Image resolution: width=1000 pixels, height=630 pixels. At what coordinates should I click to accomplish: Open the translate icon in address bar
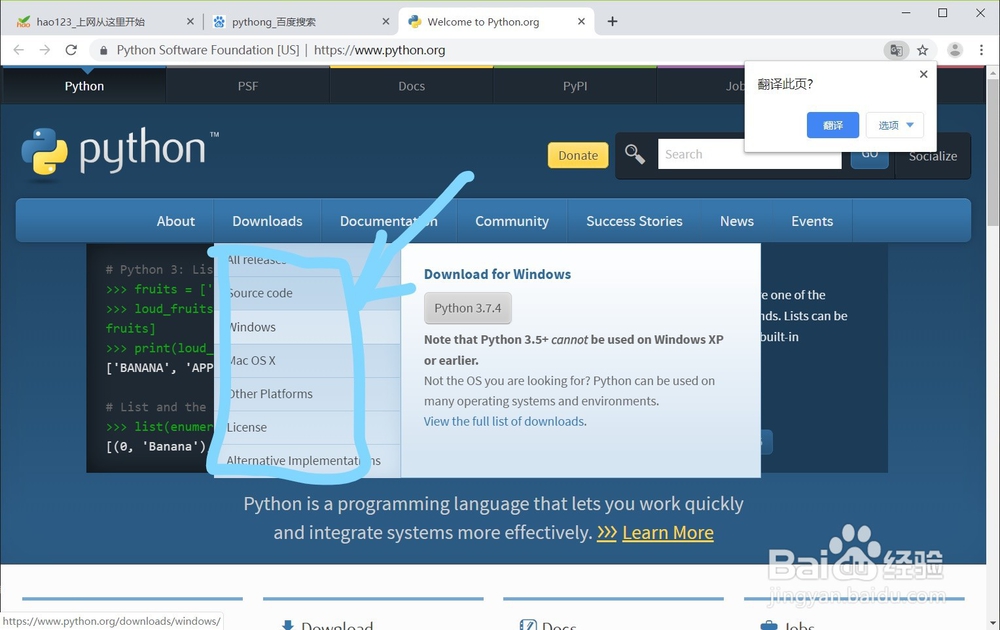pyautogui.click(x=896, y=50)
